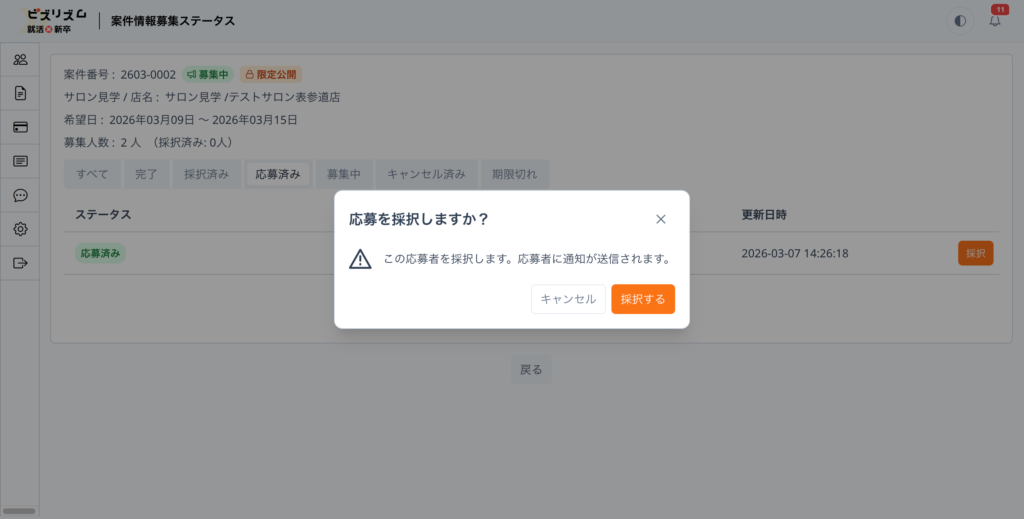The width and height of the screenshot is (1024, 519).
Task: Click the news list icon in sidebar
Action: (20, 161)
